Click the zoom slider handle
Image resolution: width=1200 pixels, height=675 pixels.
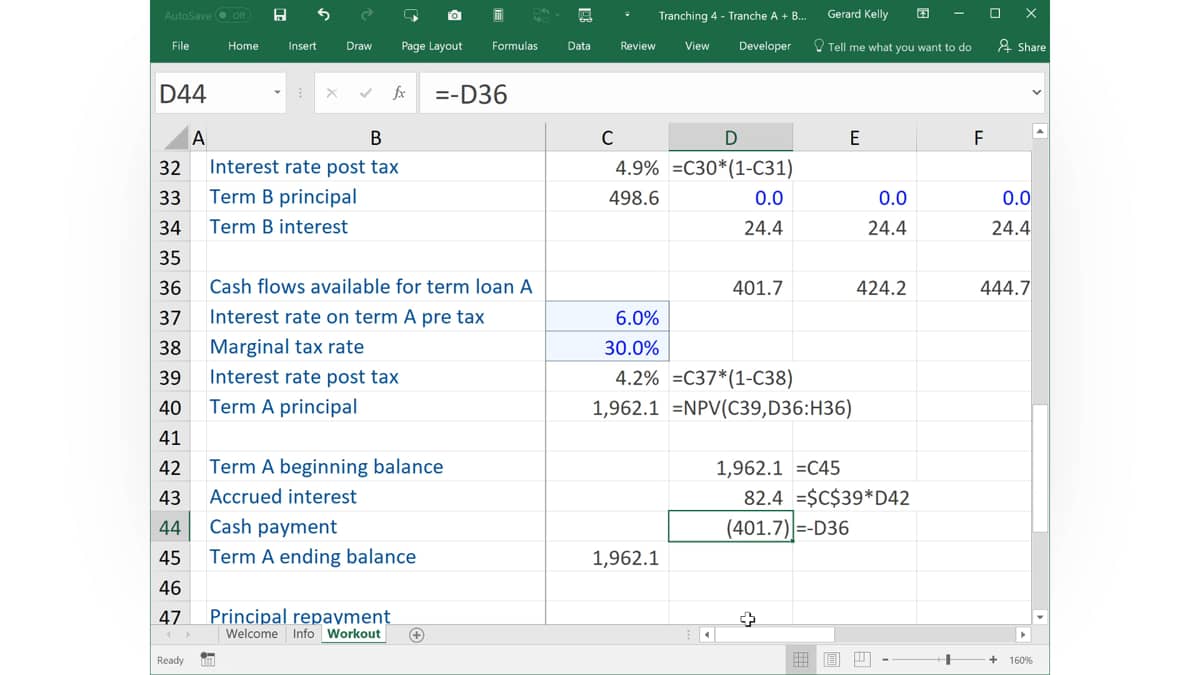coord(948,660)
